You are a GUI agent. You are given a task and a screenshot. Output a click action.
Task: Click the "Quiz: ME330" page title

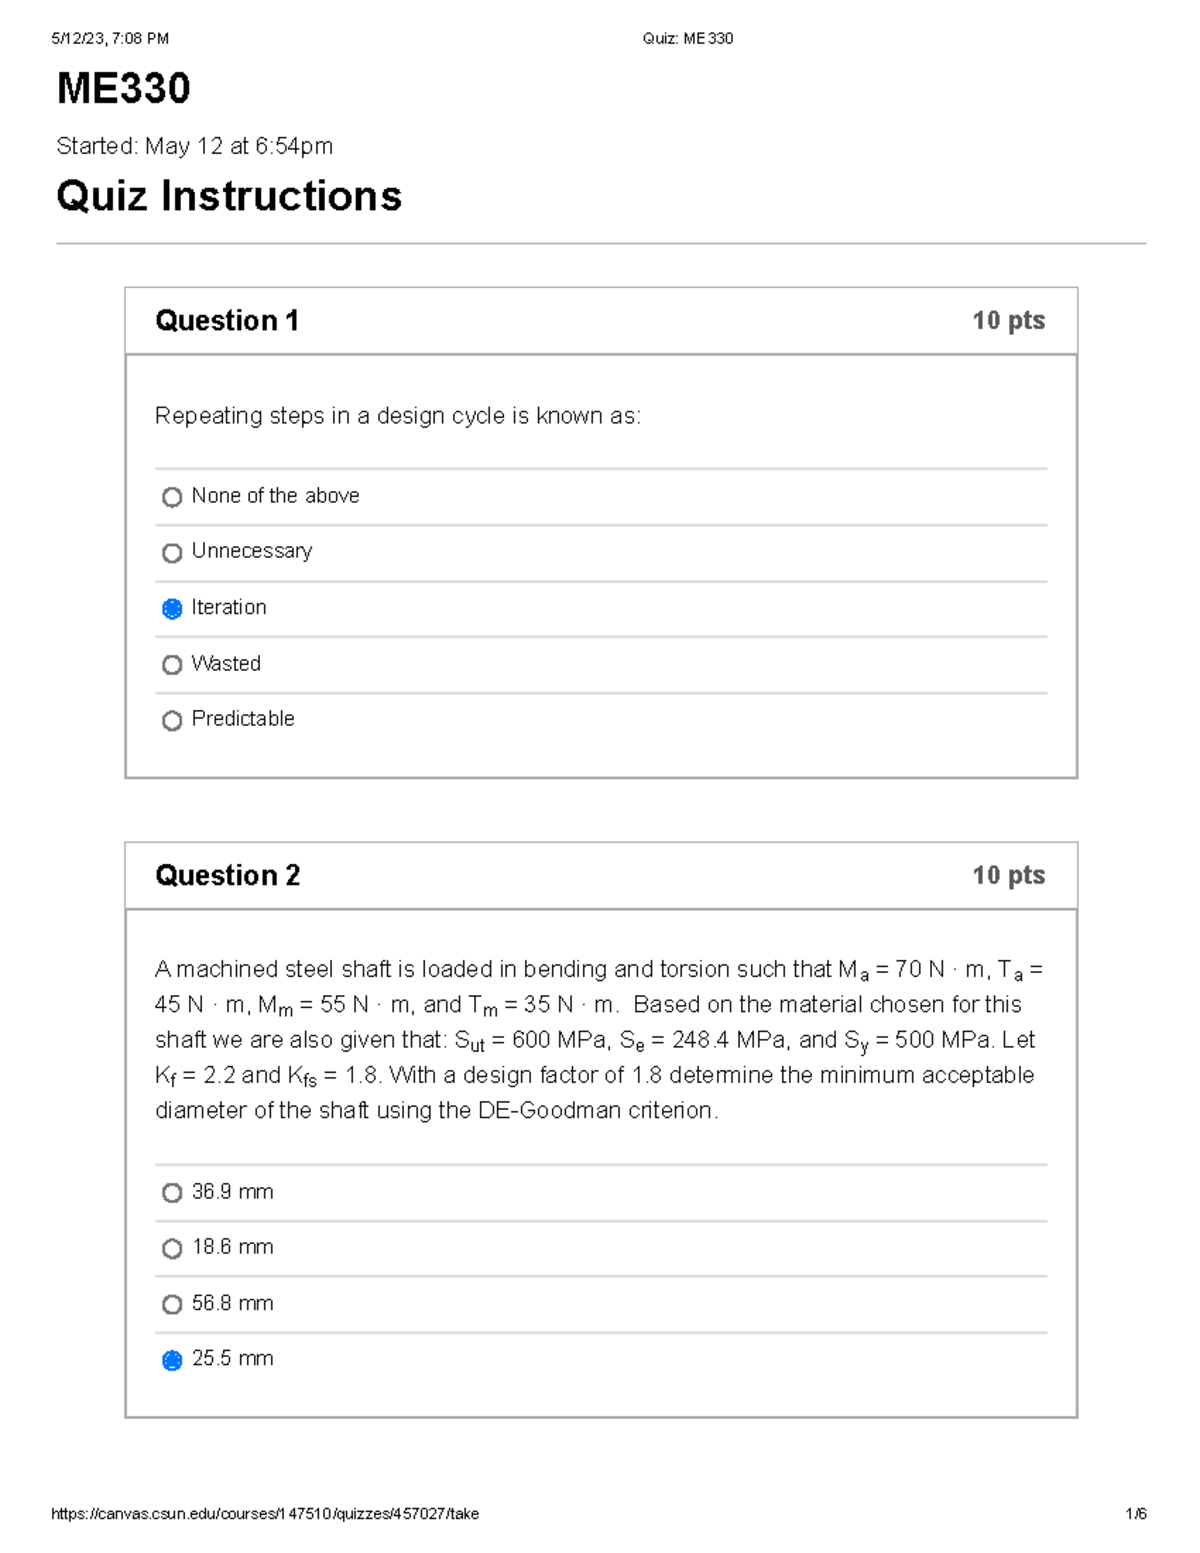coord(685,38)
